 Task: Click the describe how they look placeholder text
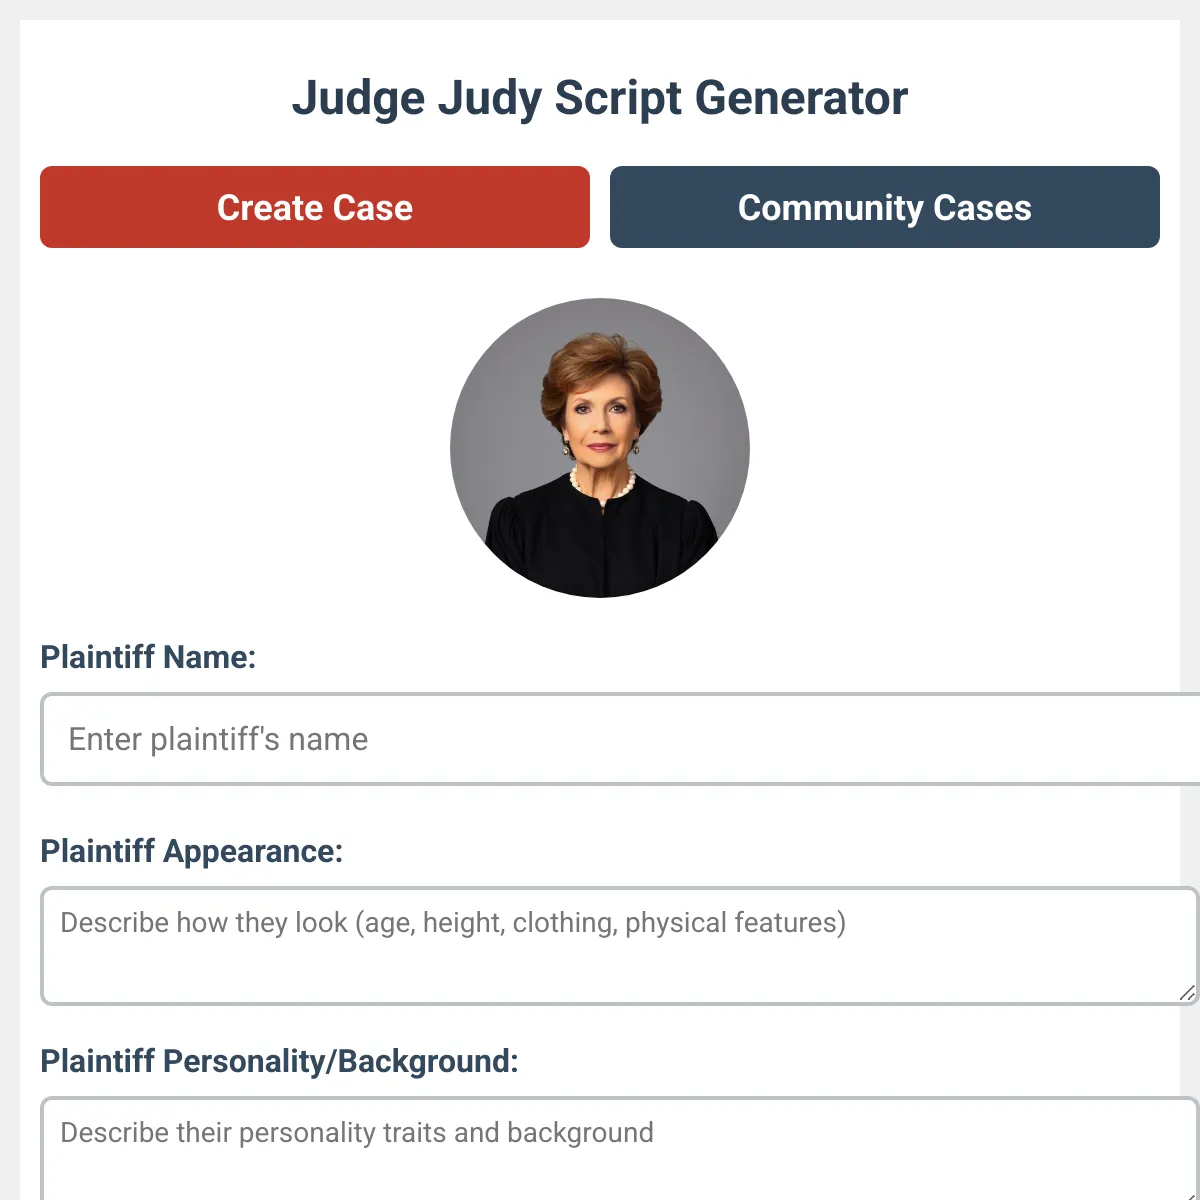(x=452, y=923)
